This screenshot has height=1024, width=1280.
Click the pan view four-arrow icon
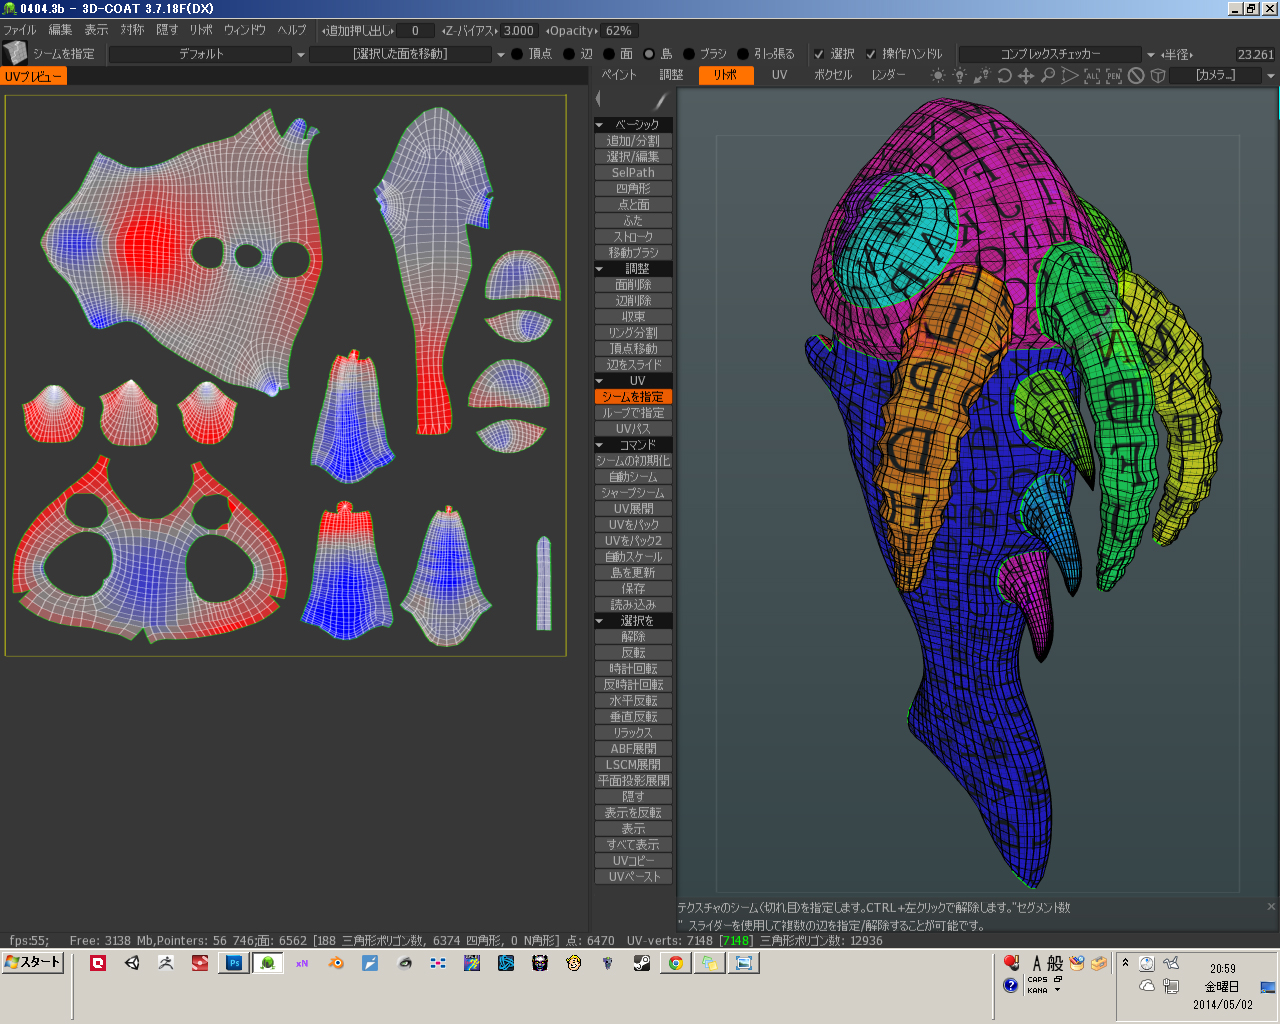(x=1026, y=75)
